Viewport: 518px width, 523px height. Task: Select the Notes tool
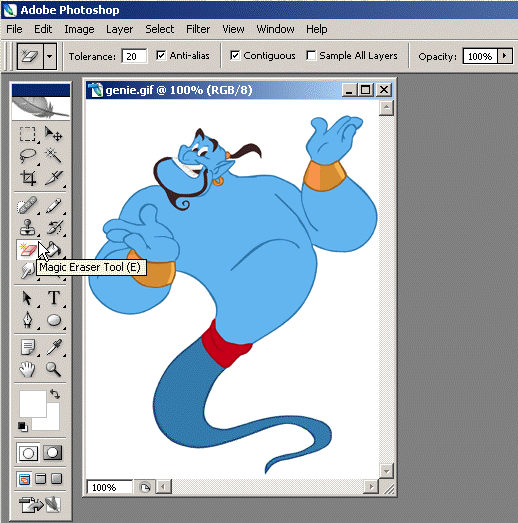coord(27,347)
